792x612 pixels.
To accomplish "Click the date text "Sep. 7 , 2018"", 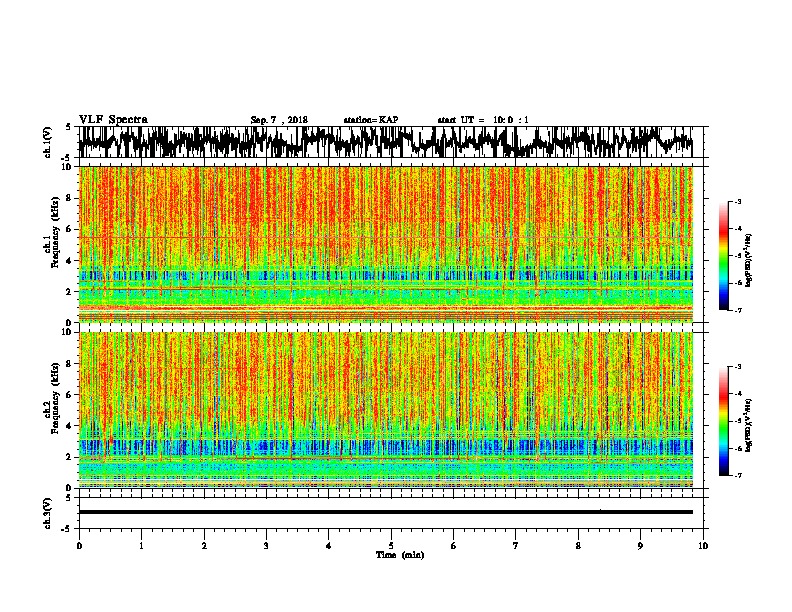I will coord(279,120).
